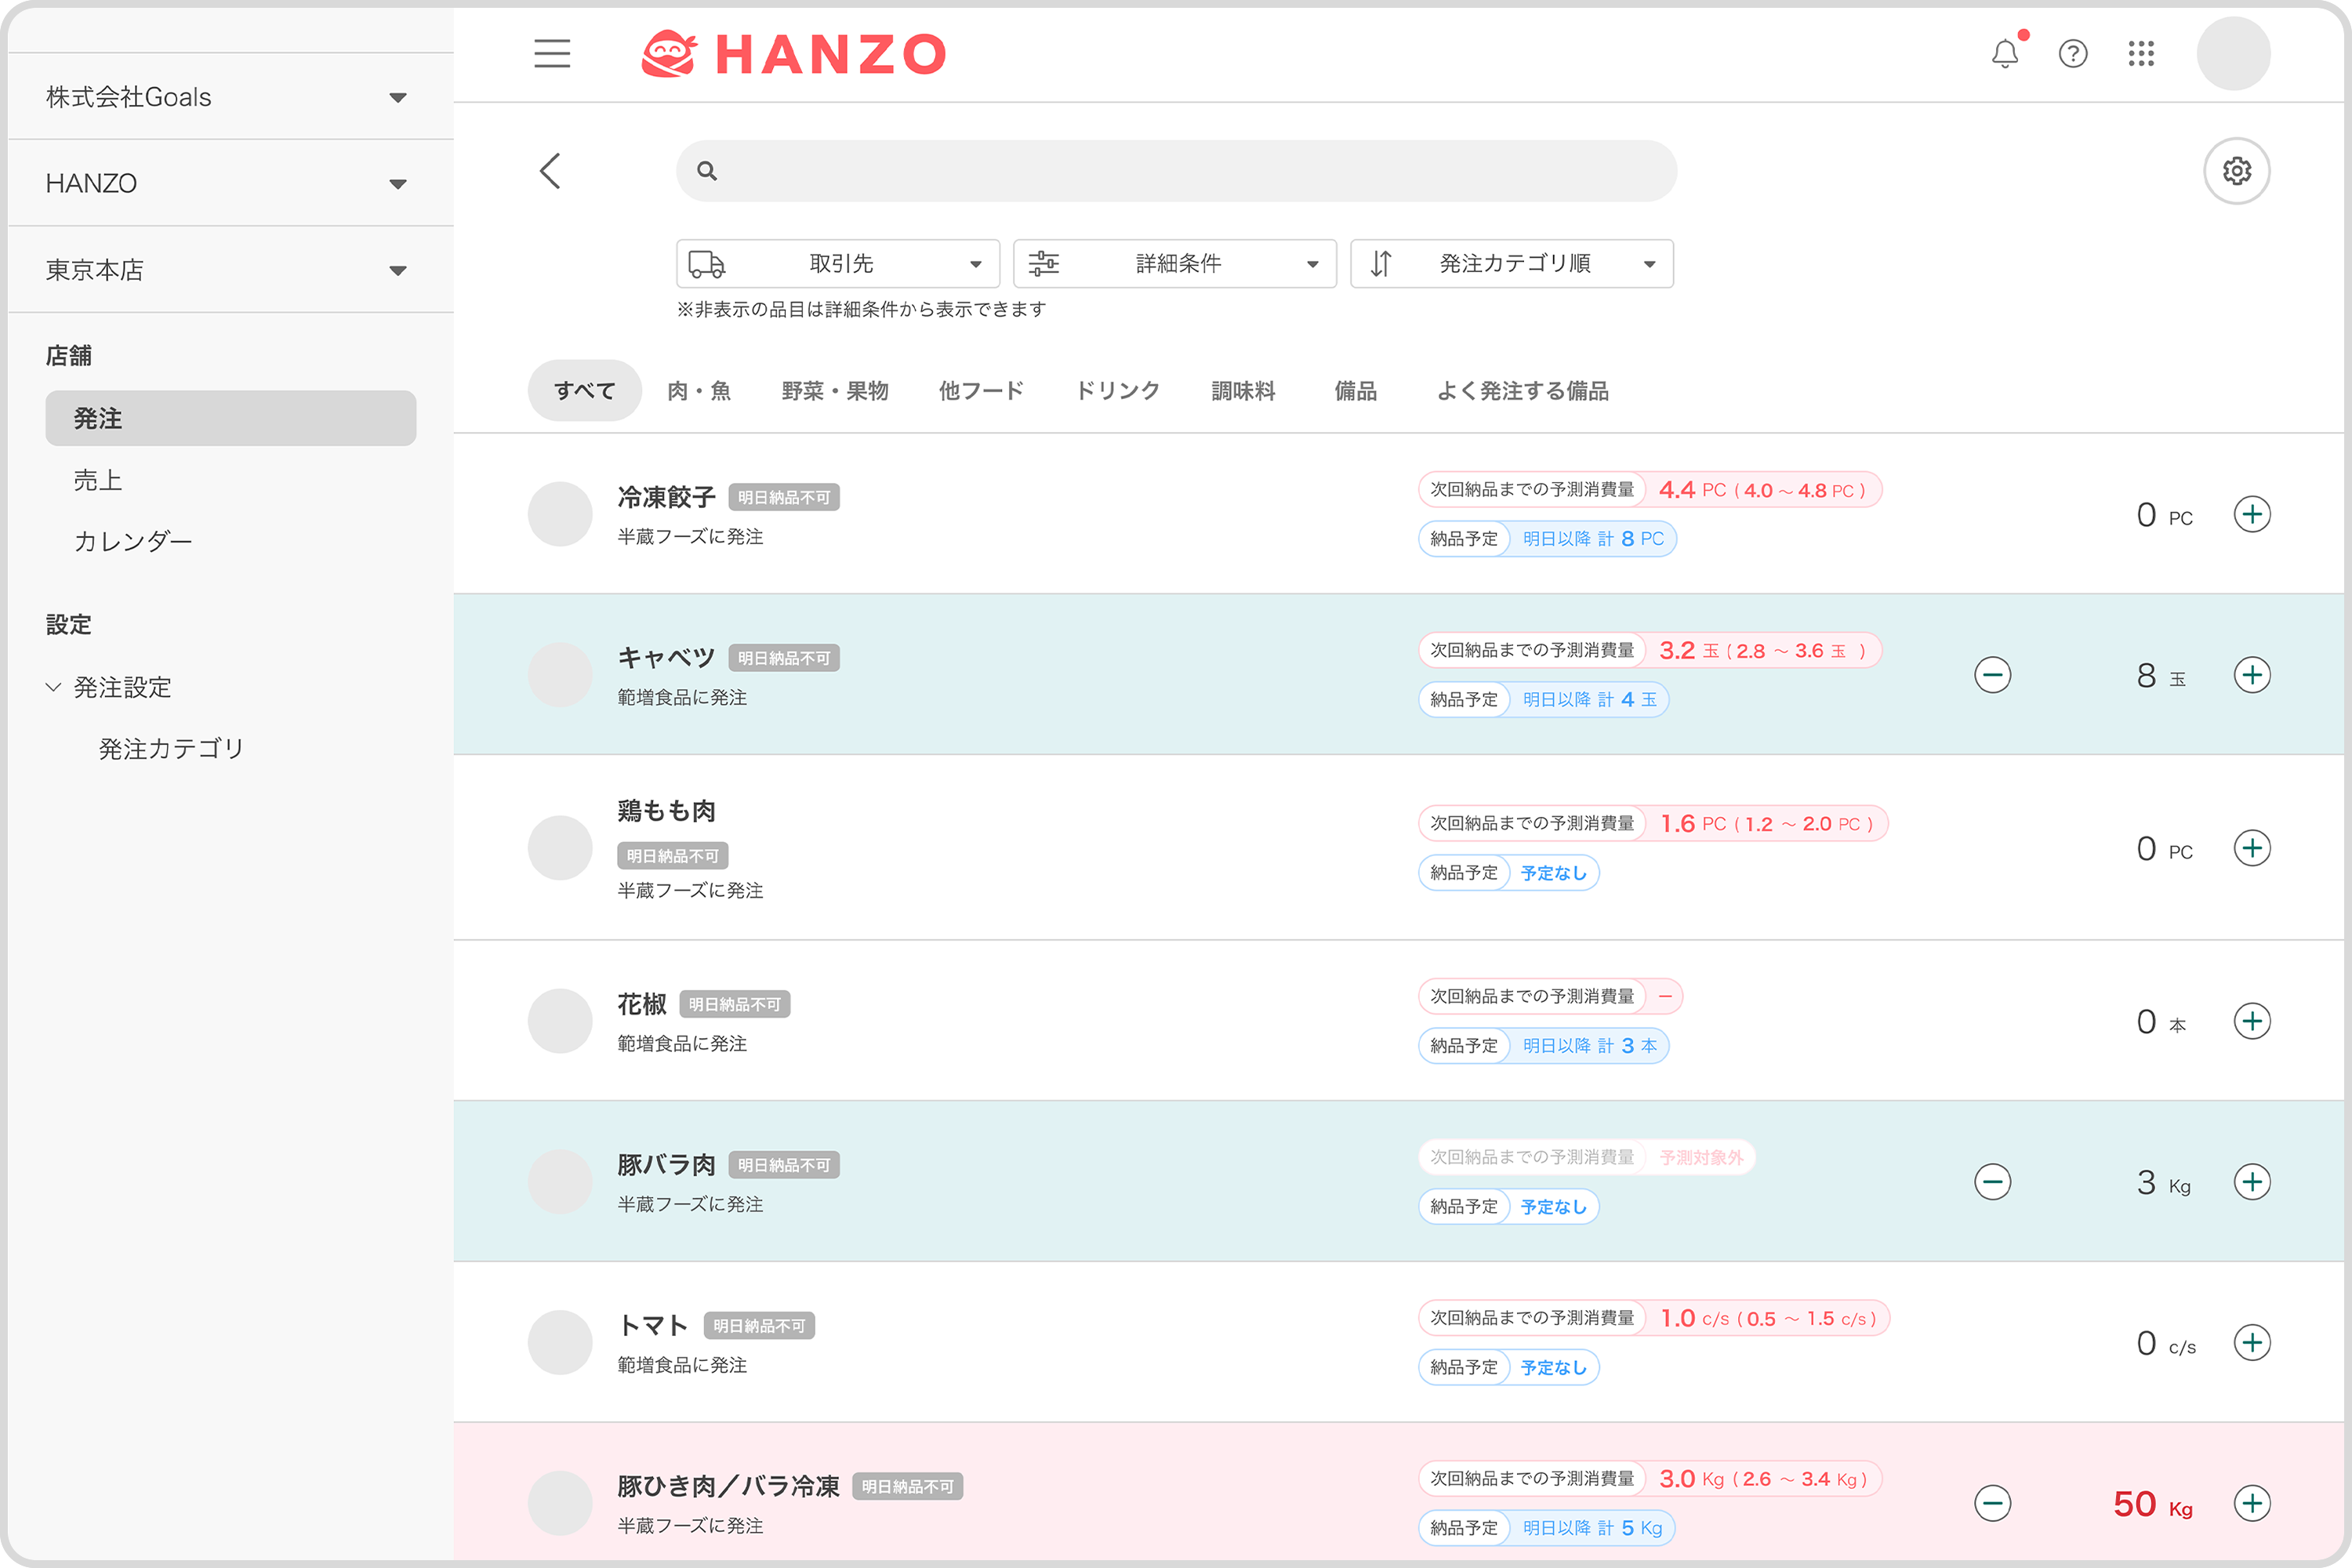Select the ドリンク category tab

click(1117, 391)
